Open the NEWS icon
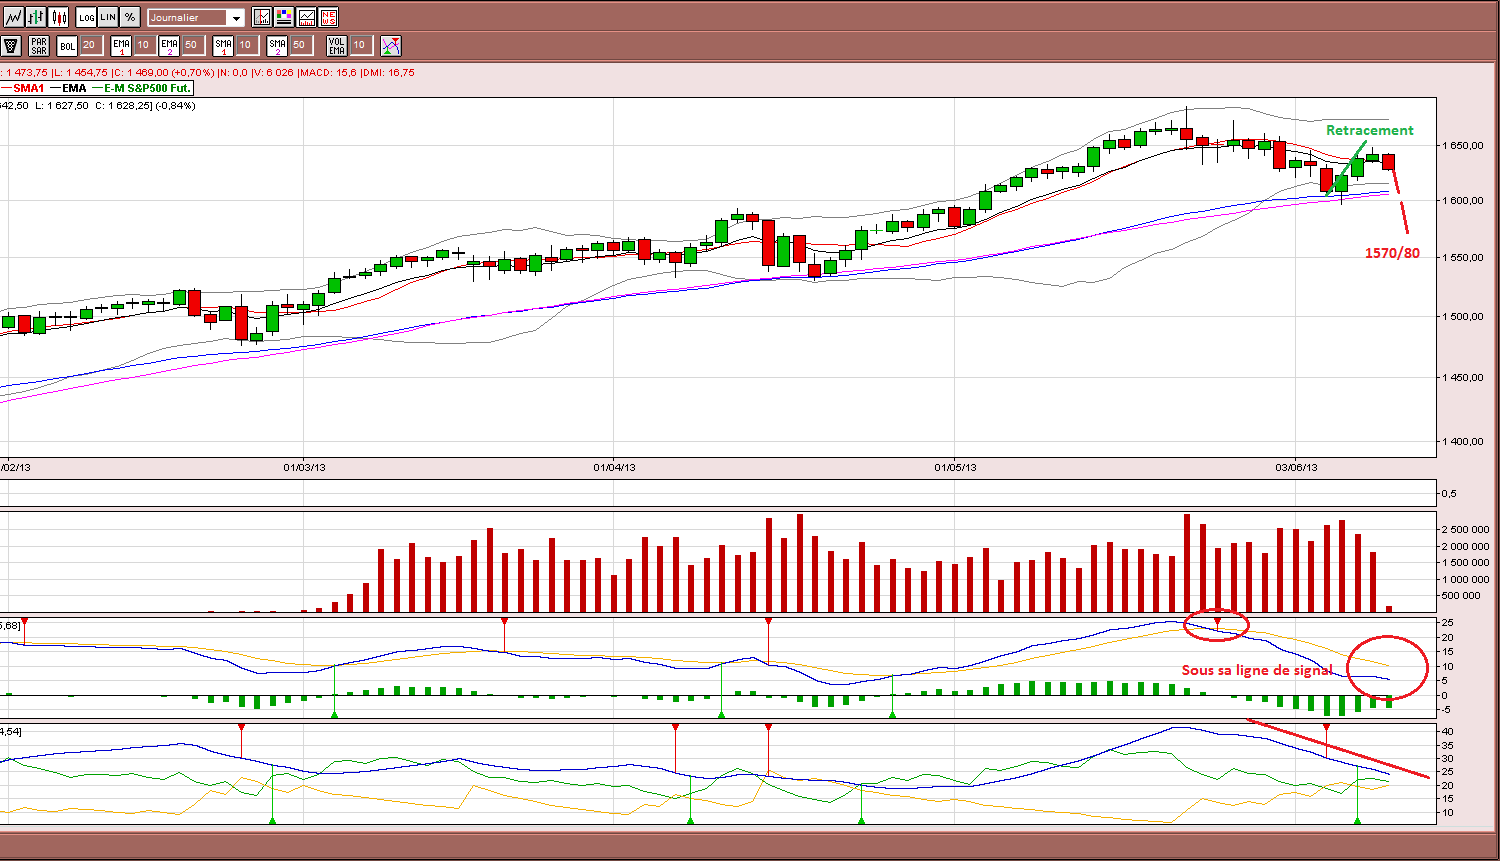Image resolution: width=1501 pixels, height=861 pixels. (328, 17)
